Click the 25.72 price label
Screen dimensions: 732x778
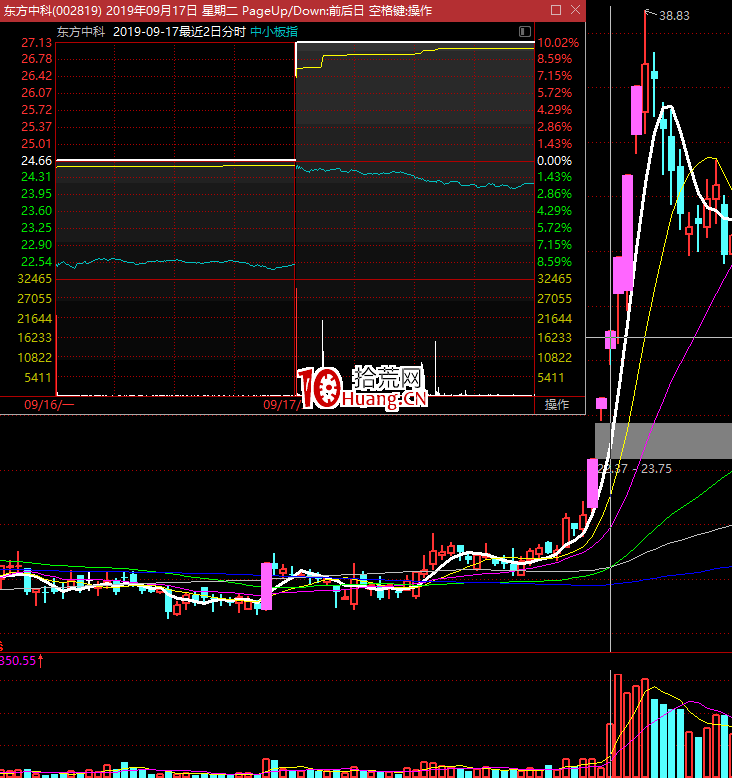click(36, 110)
